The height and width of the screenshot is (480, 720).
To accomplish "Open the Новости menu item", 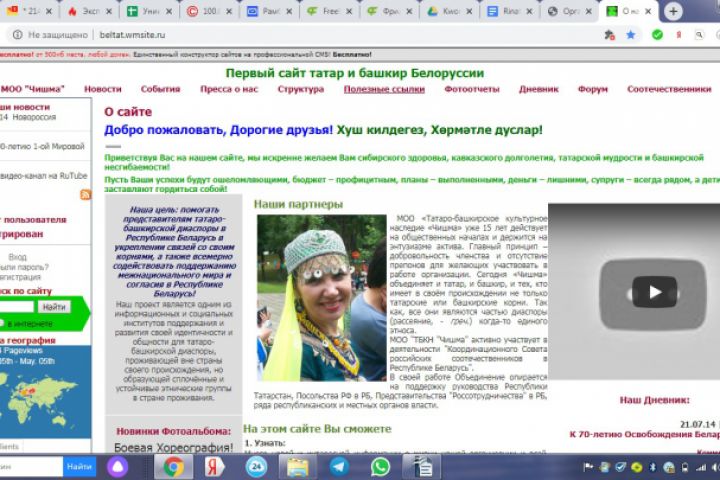I will pyautogui.click(x=103, y=89).
